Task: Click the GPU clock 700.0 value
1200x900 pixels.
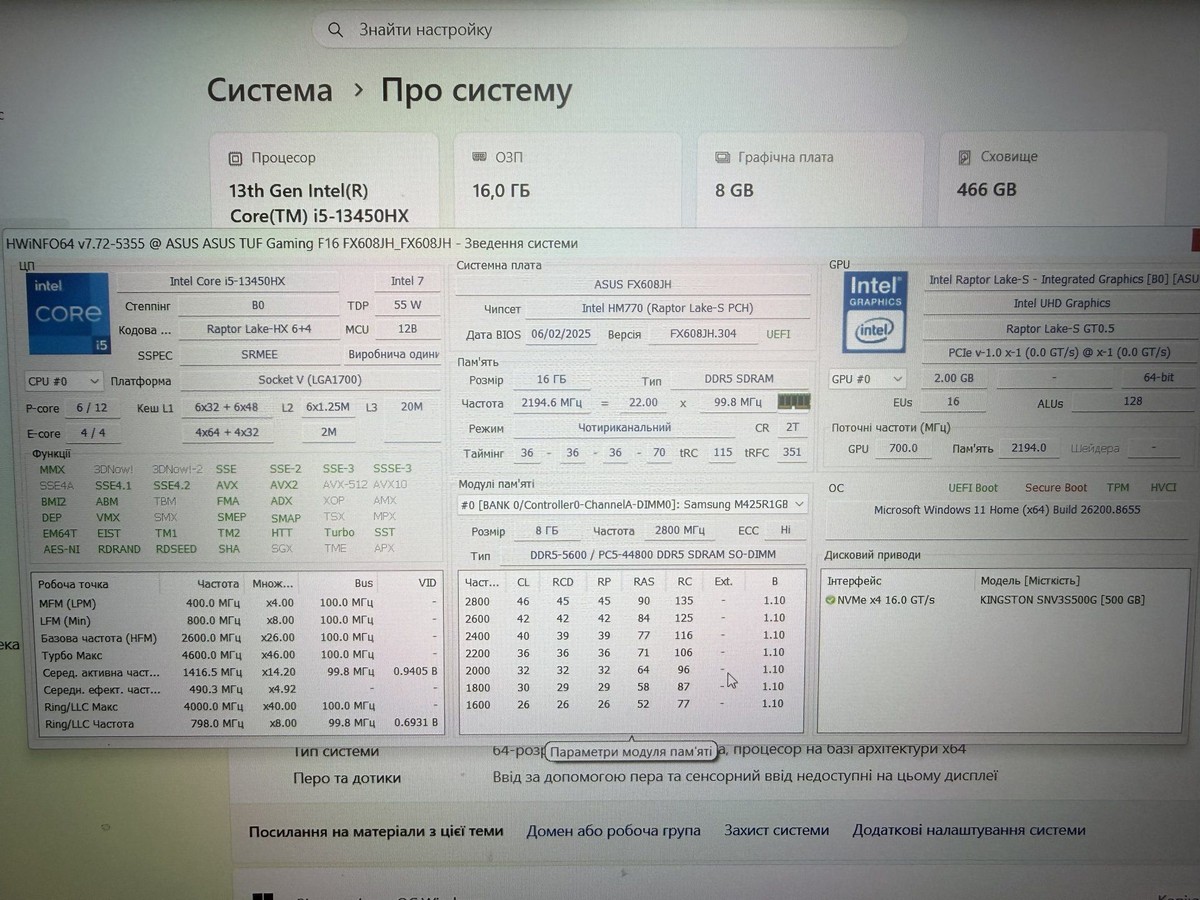Action: coord(903,448)
